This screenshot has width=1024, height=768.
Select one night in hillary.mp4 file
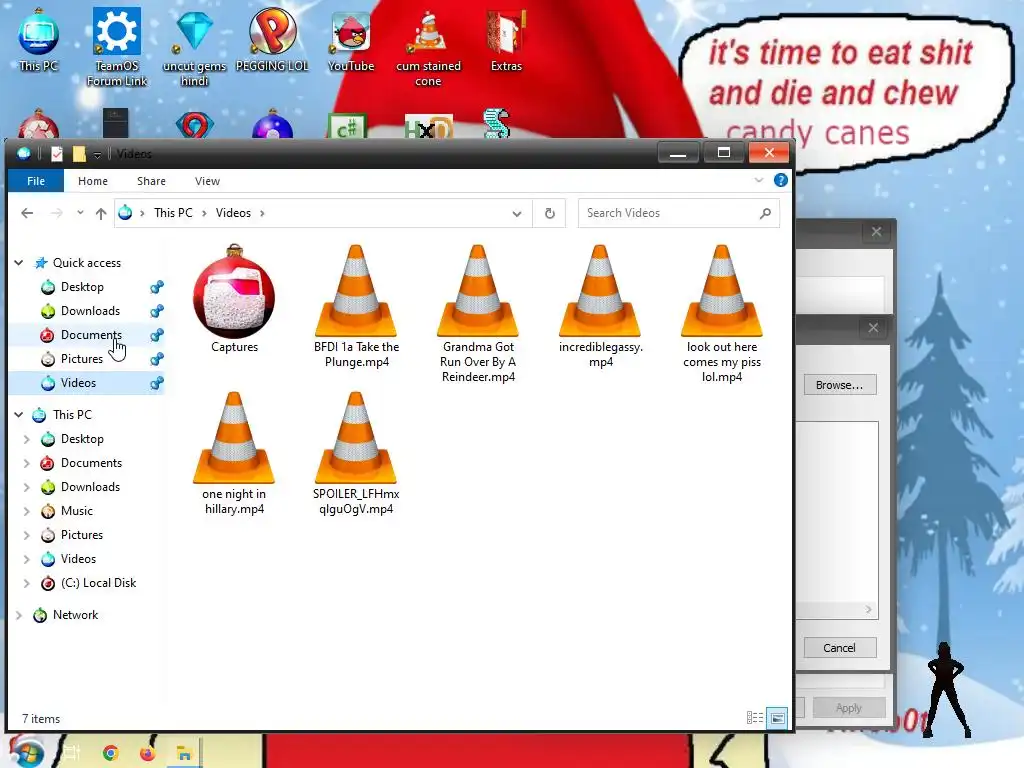coord(234,453)
